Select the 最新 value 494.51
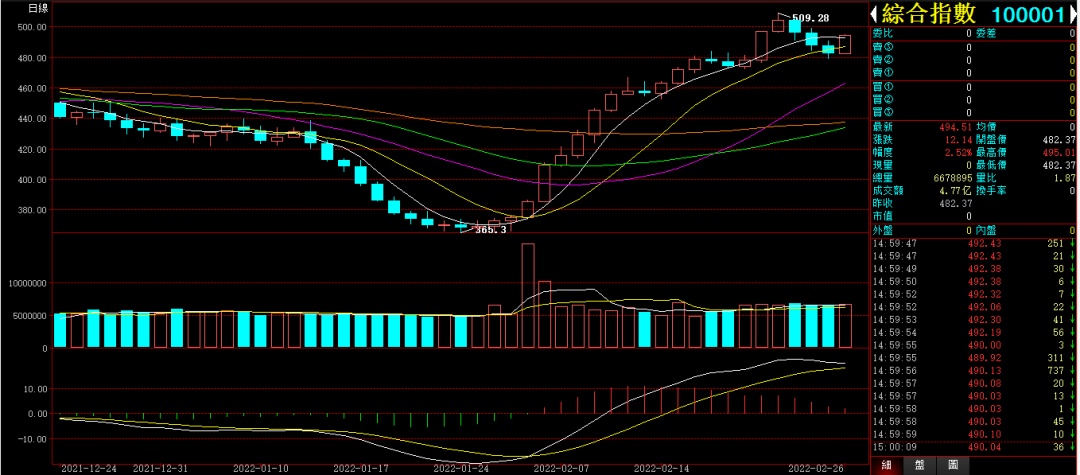 955,127
